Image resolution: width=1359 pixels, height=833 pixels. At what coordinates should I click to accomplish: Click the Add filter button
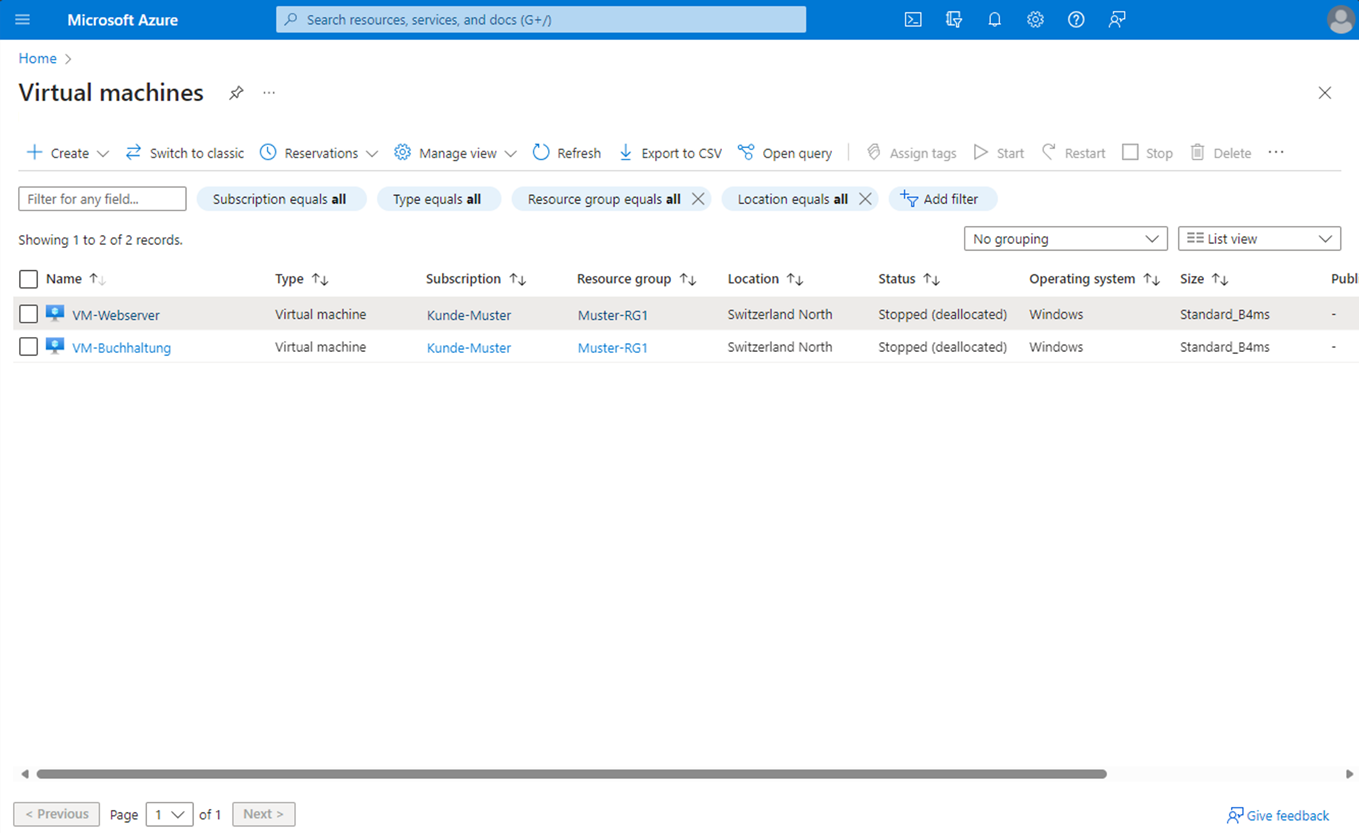942,199
